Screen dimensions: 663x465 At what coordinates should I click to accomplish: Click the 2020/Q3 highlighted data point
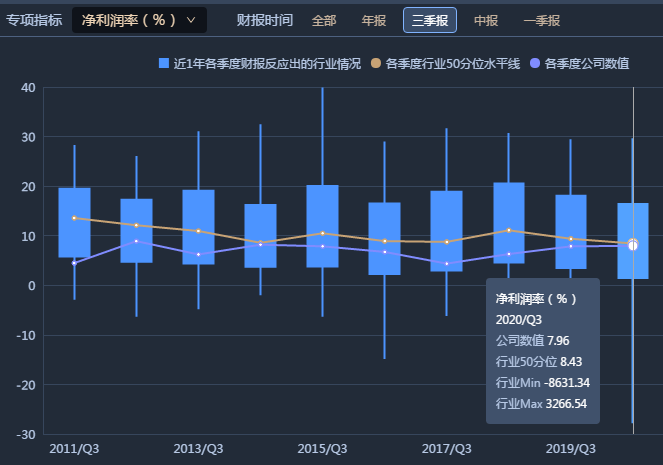click(x=633, y=244)
